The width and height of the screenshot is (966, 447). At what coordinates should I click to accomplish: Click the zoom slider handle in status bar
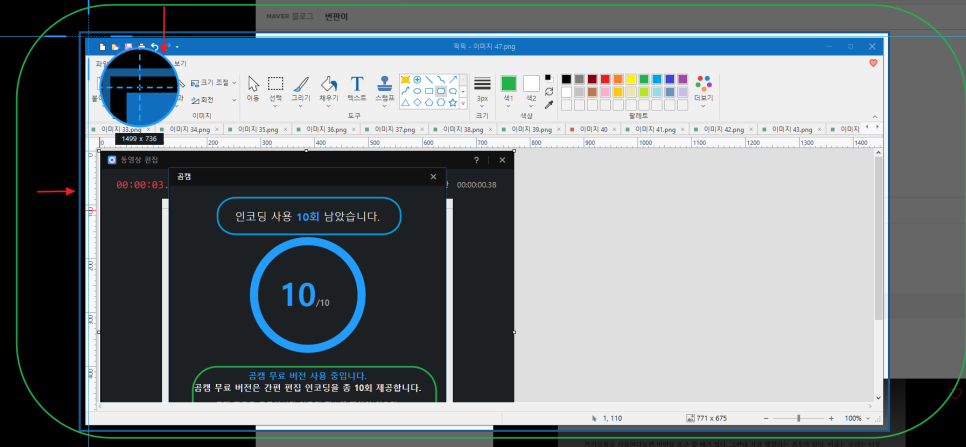click(x=798, y=418)
